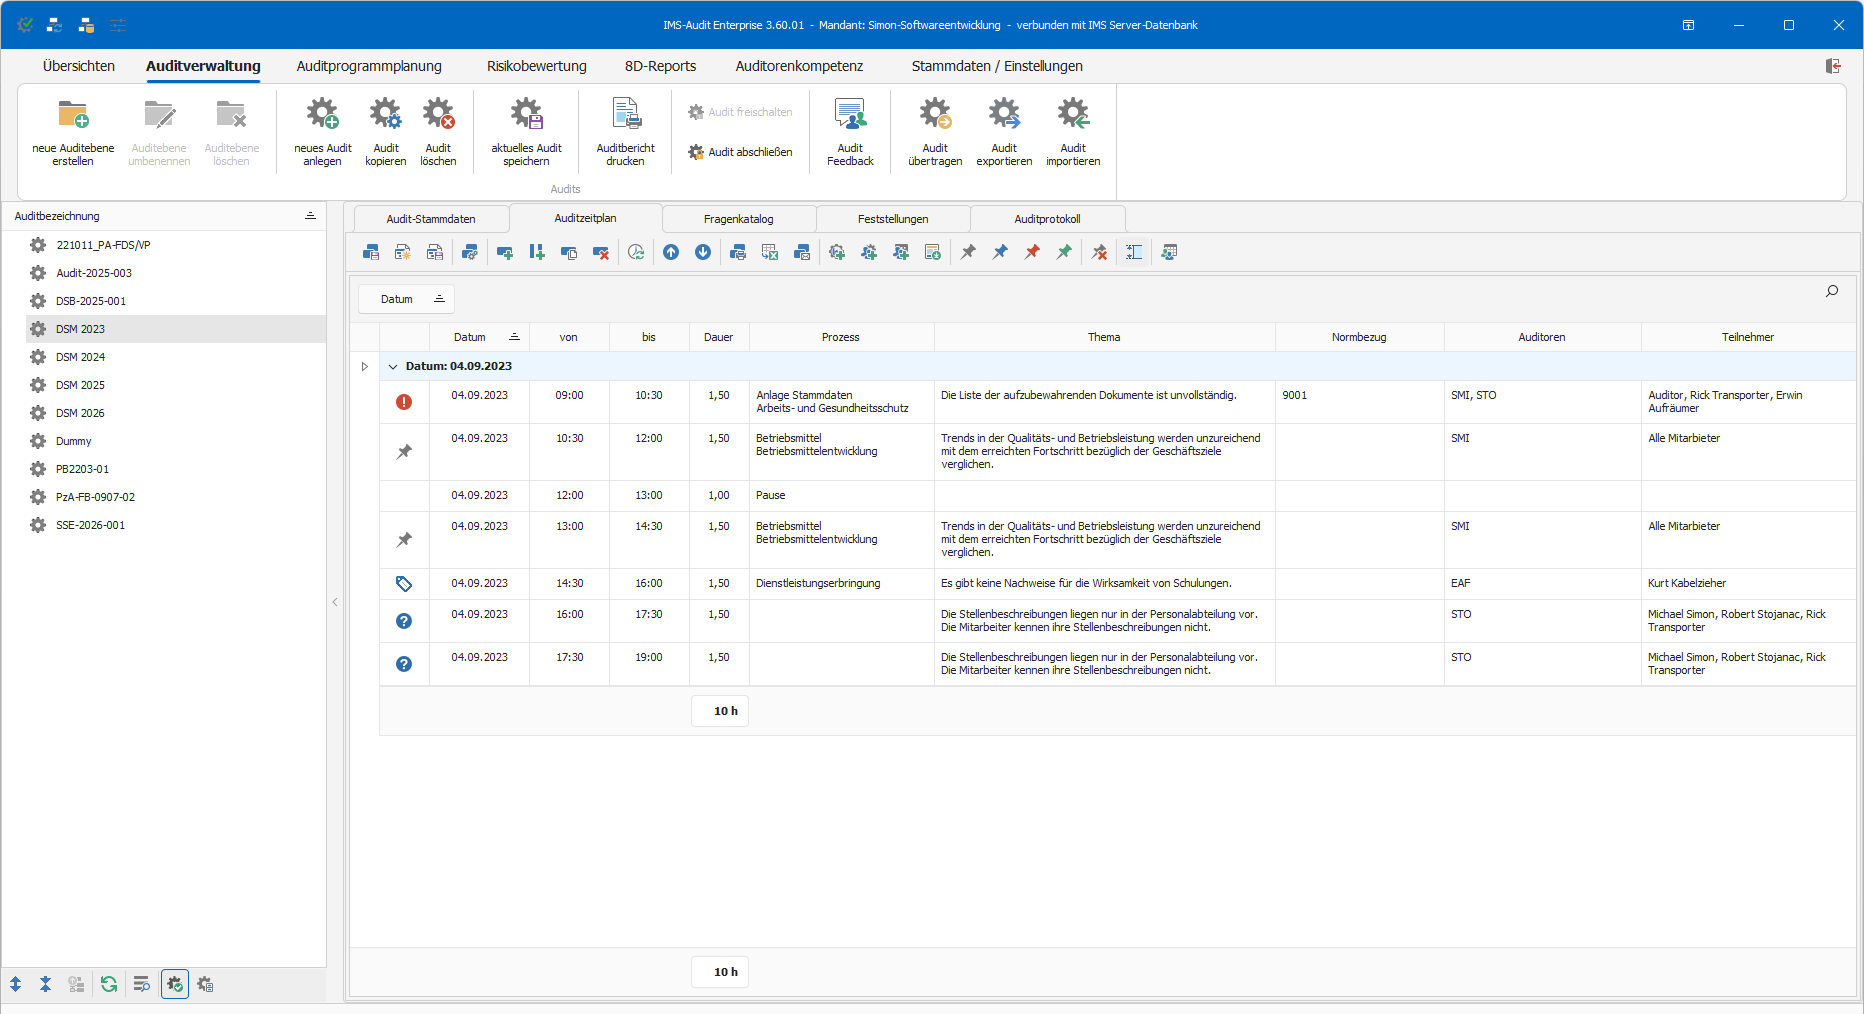Collapse the left panel via splitter arrow
Image resolution: width=1864 pixels, height=1014 pixels.
coord(335,602)
